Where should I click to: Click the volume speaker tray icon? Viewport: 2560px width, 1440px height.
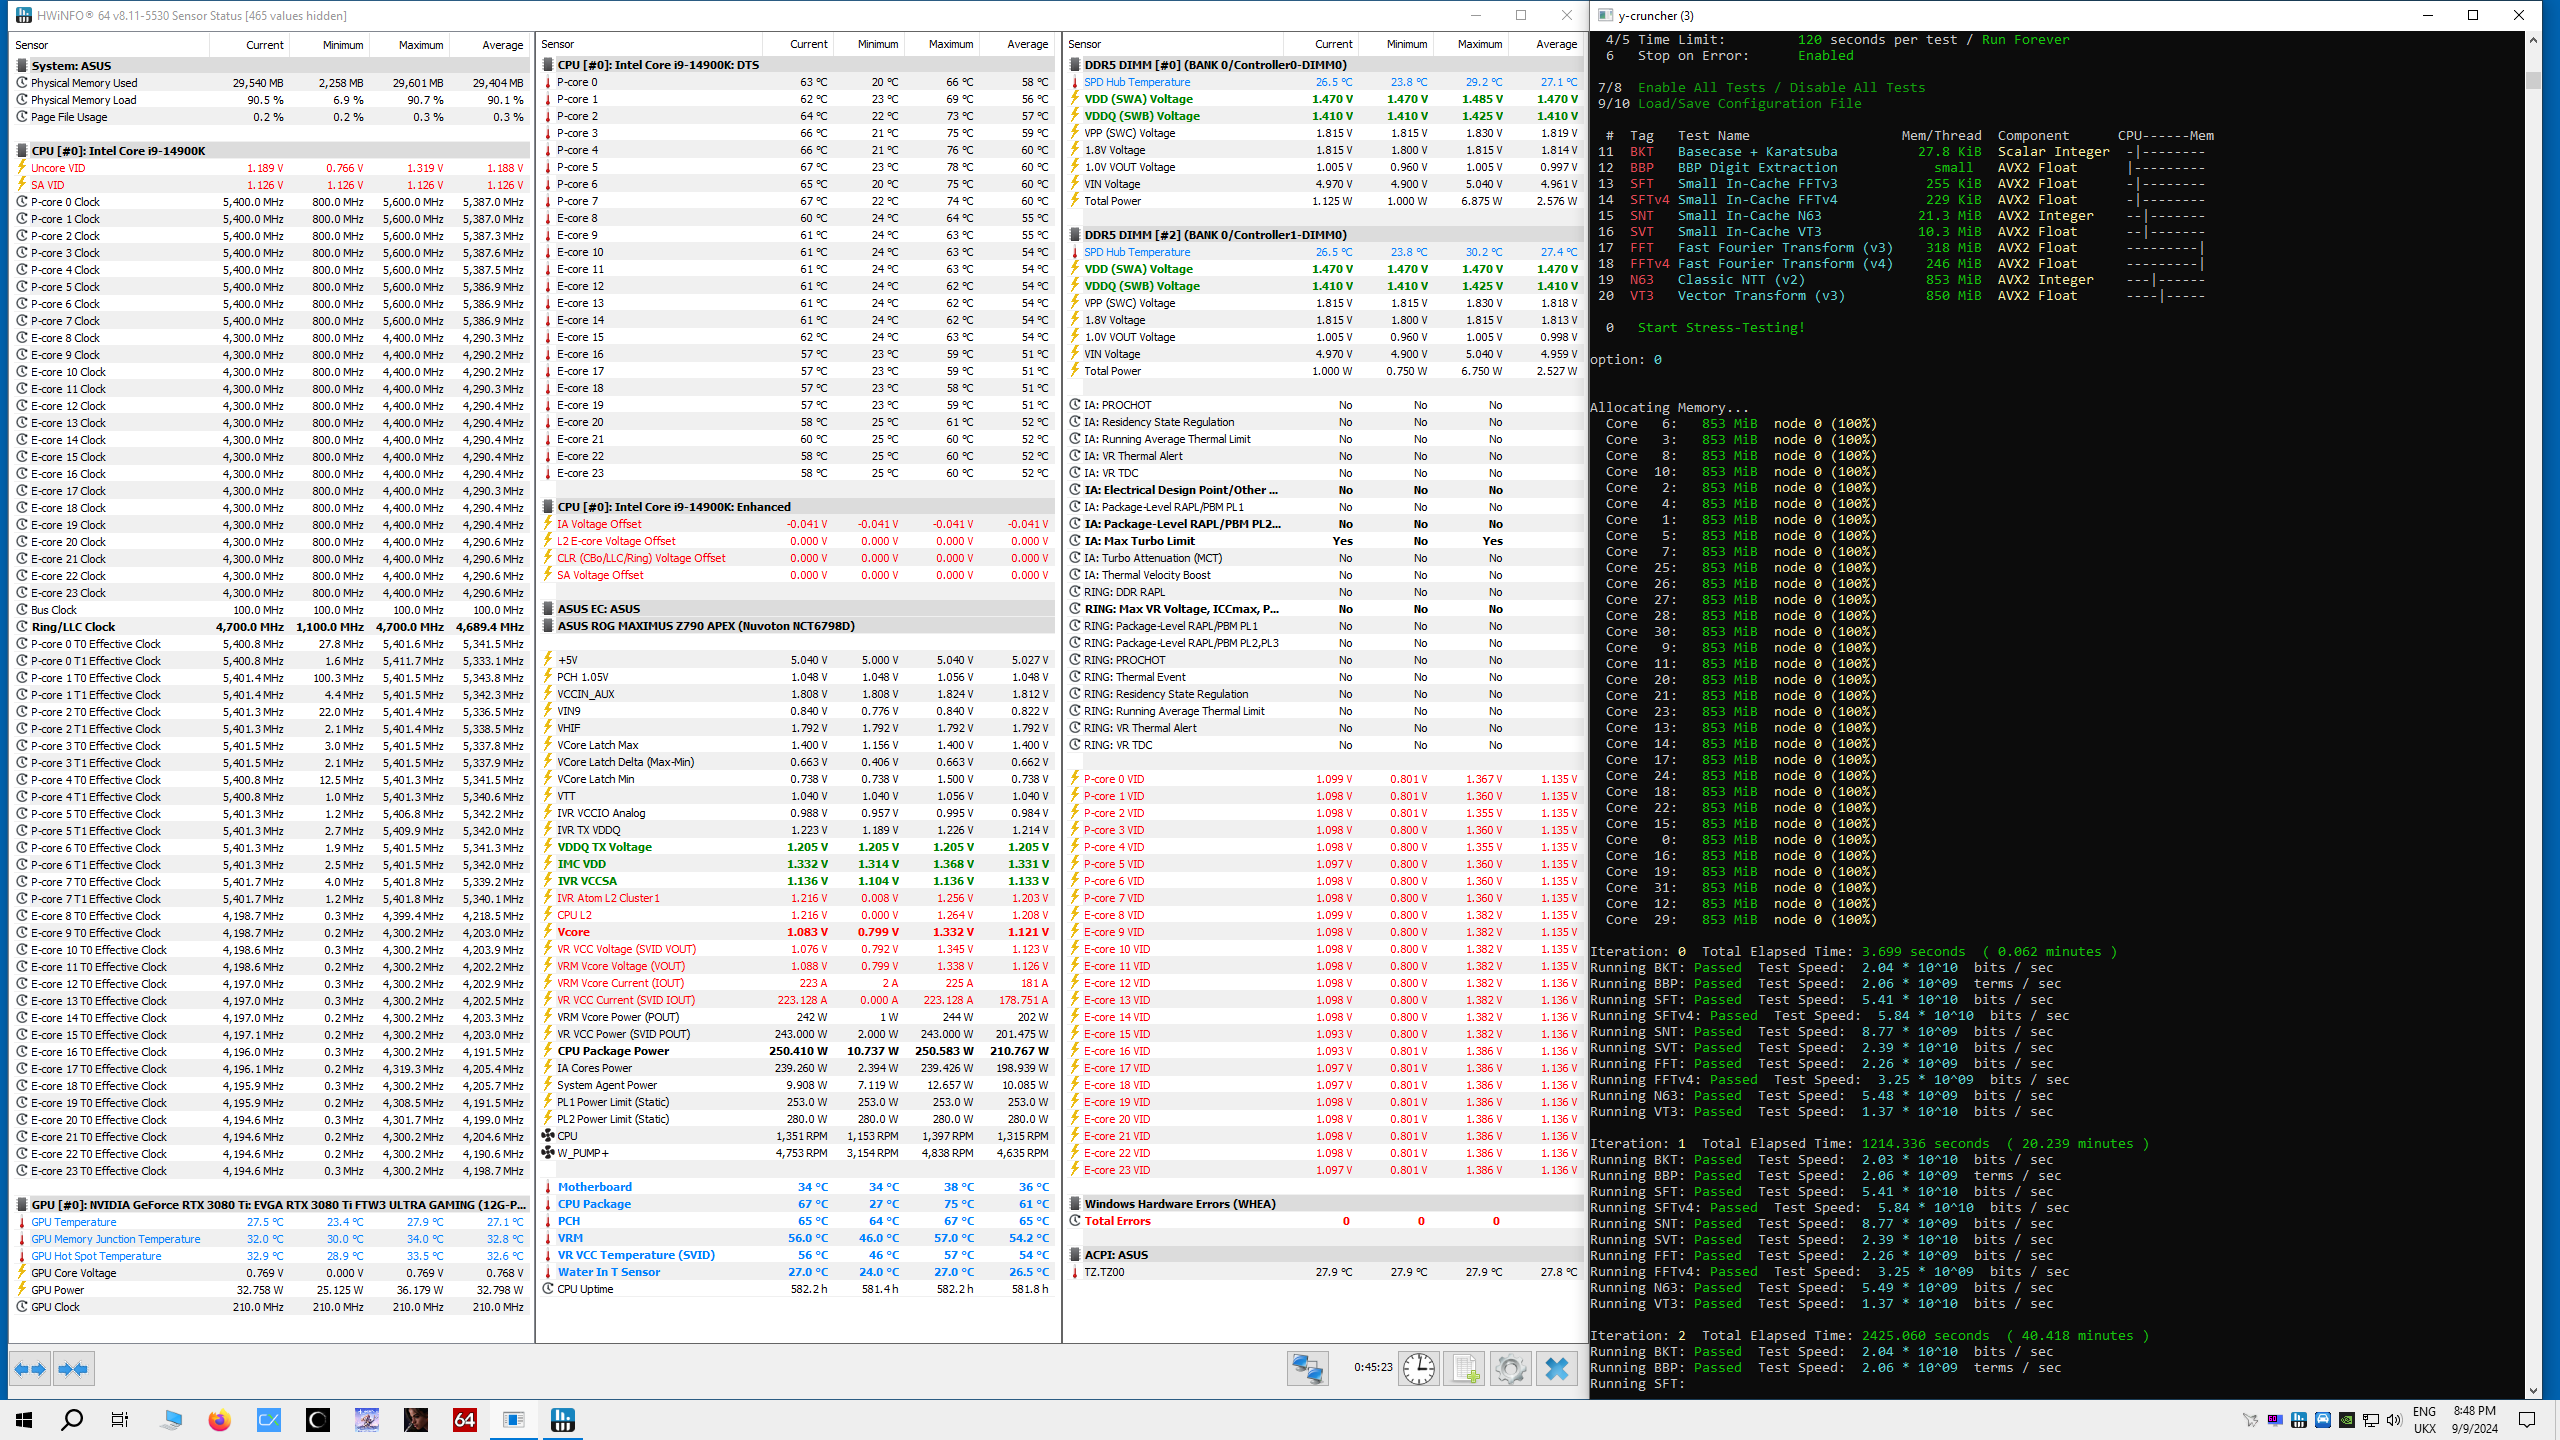point(2394,1420)
